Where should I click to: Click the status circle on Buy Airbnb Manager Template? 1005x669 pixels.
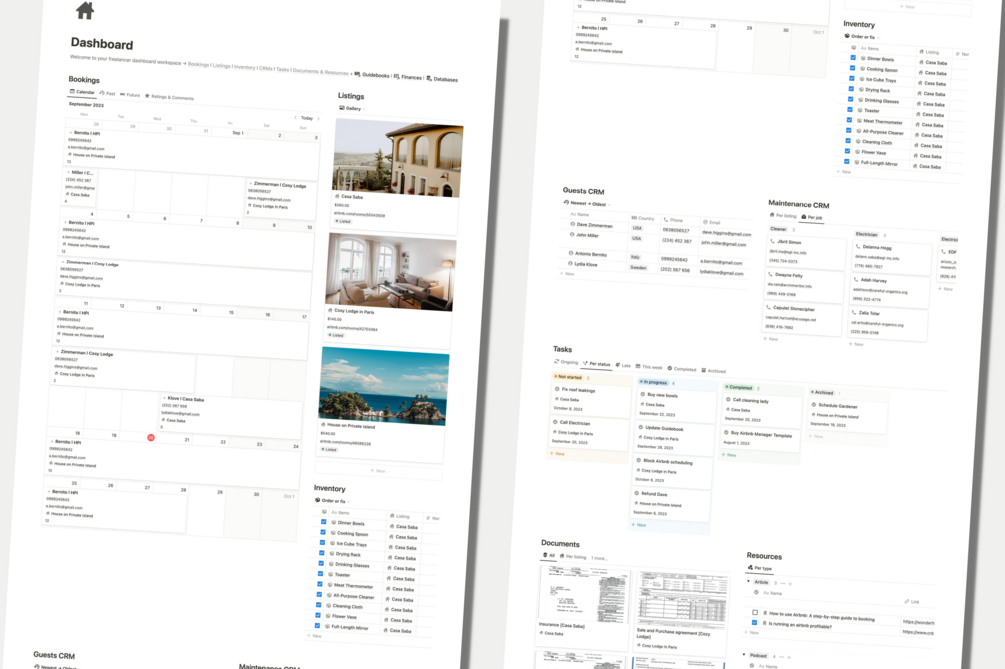click(727, 433)
